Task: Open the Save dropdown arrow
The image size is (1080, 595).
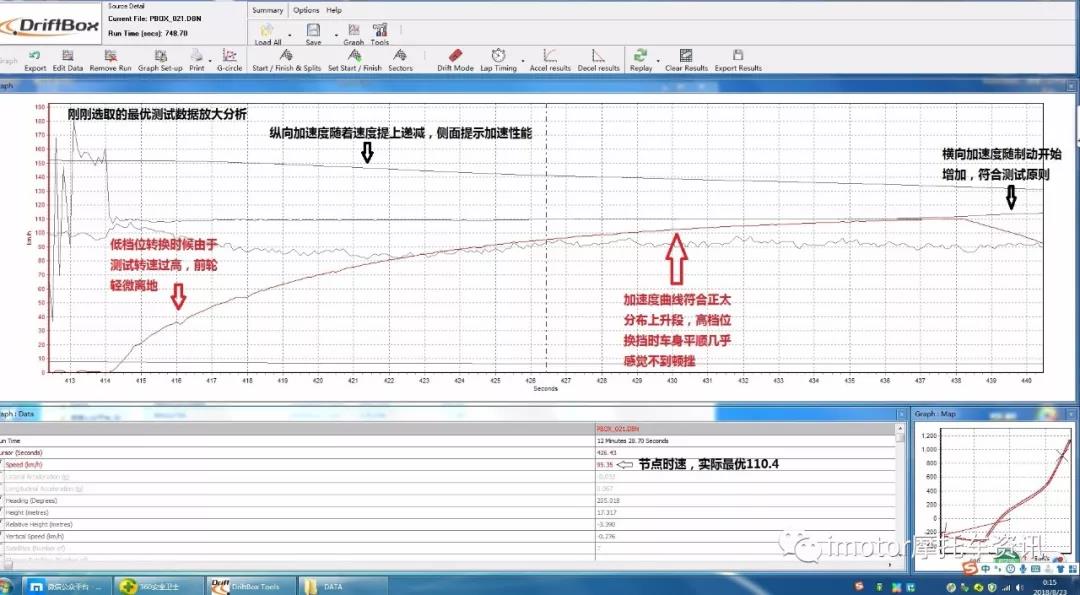Action: pos(335,33)
